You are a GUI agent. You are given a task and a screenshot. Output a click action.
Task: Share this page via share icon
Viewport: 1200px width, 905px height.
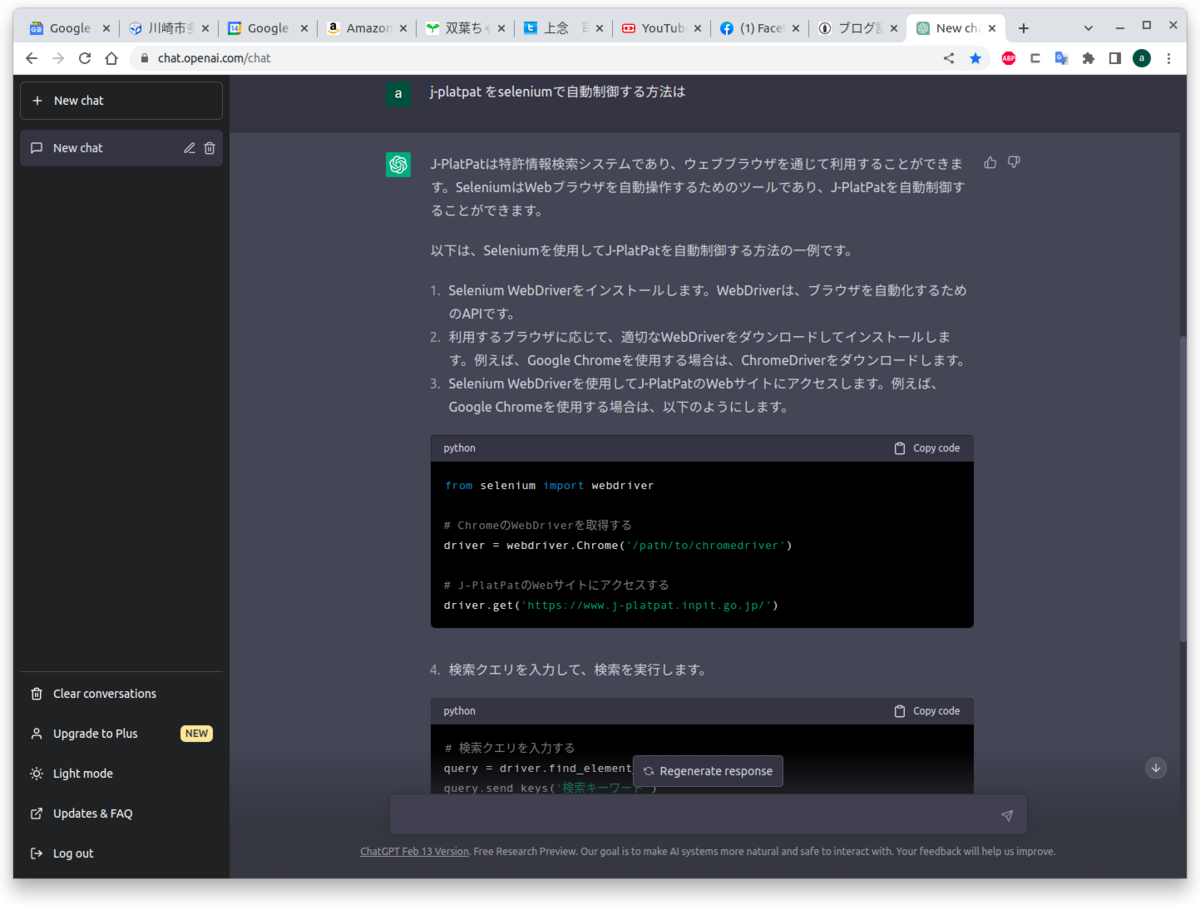tap(949, 58)
